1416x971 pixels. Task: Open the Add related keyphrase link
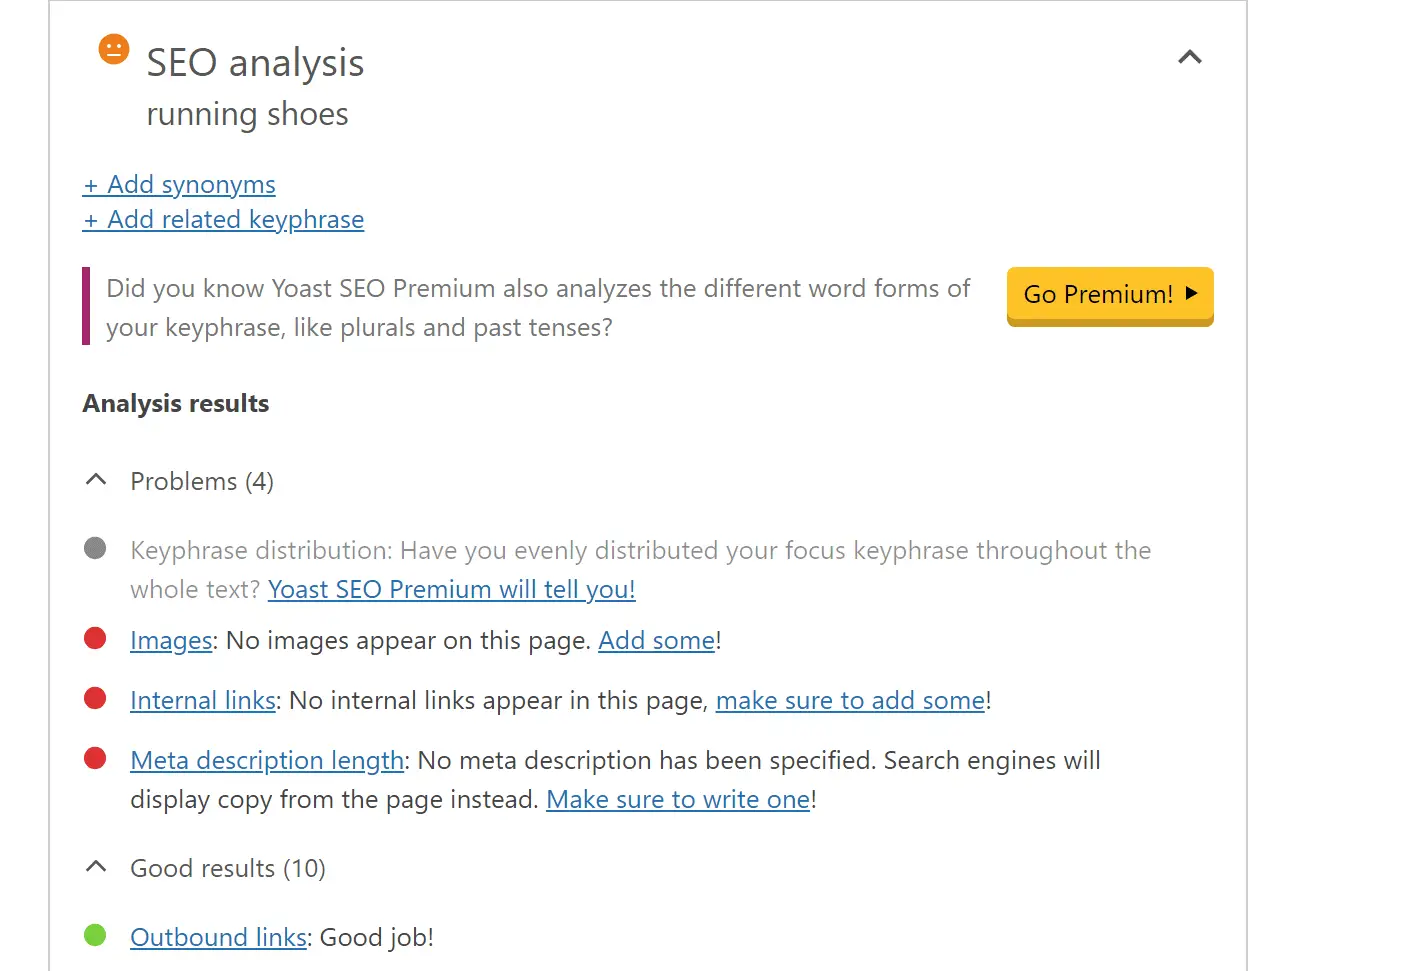tap(223, 220)
